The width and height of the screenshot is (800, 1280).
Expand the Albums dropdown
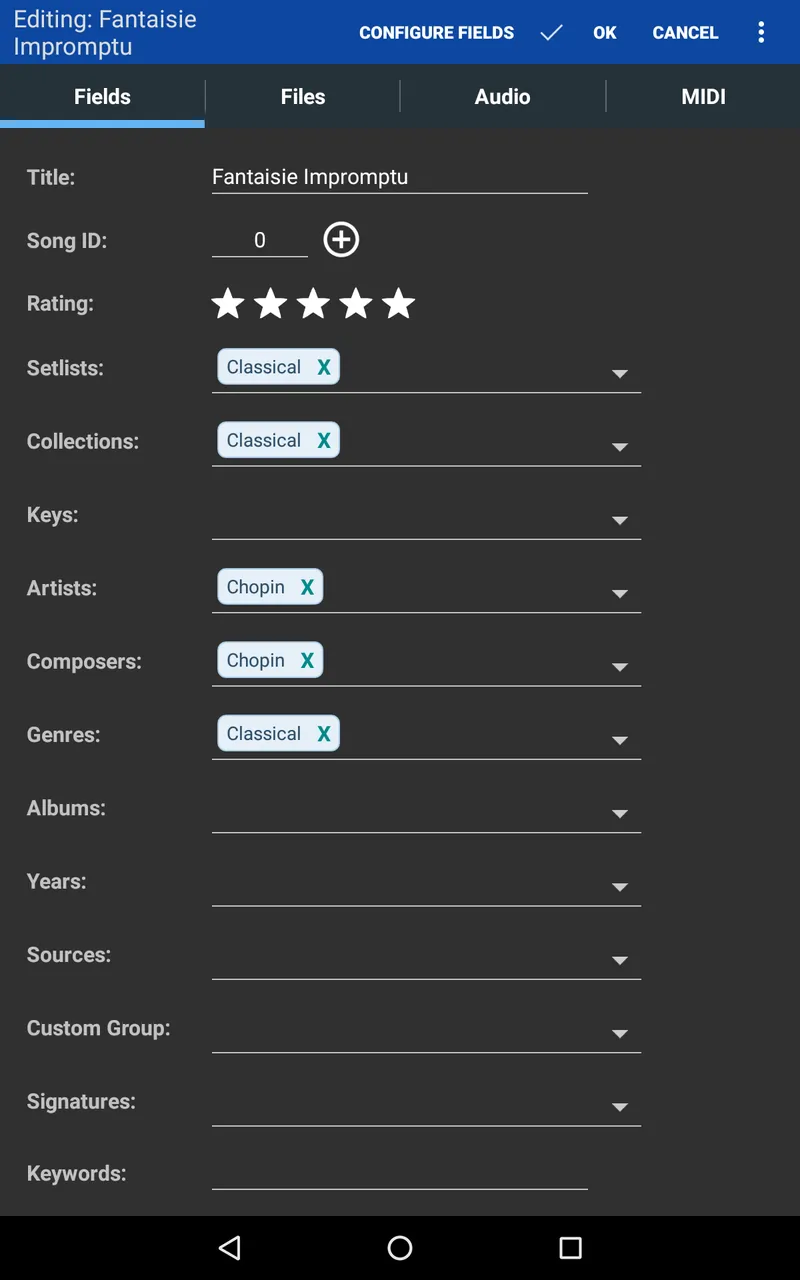tap(620, 813)
